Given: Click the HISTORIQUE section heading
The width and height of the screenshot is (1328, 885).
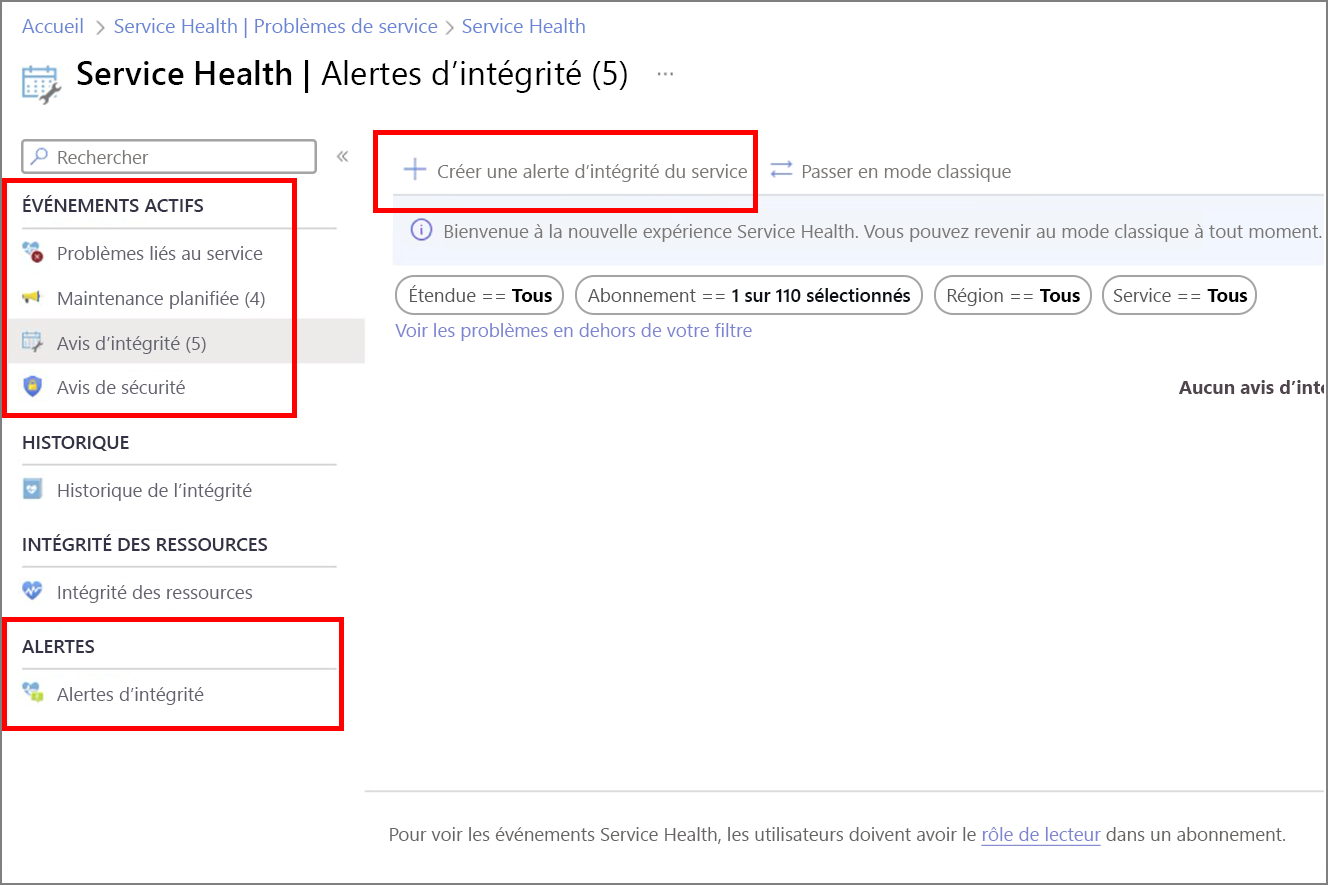Looking at the screenshot, I should tap(76, 442).
